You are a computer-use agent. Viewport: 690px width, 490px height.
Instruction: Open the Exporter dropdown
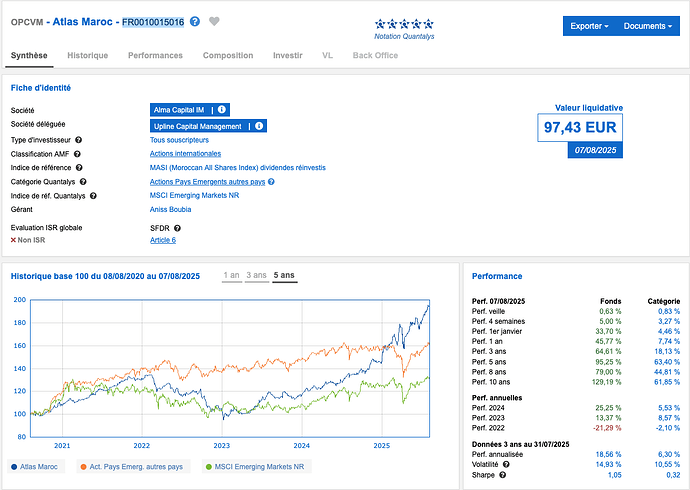(588, 26)
